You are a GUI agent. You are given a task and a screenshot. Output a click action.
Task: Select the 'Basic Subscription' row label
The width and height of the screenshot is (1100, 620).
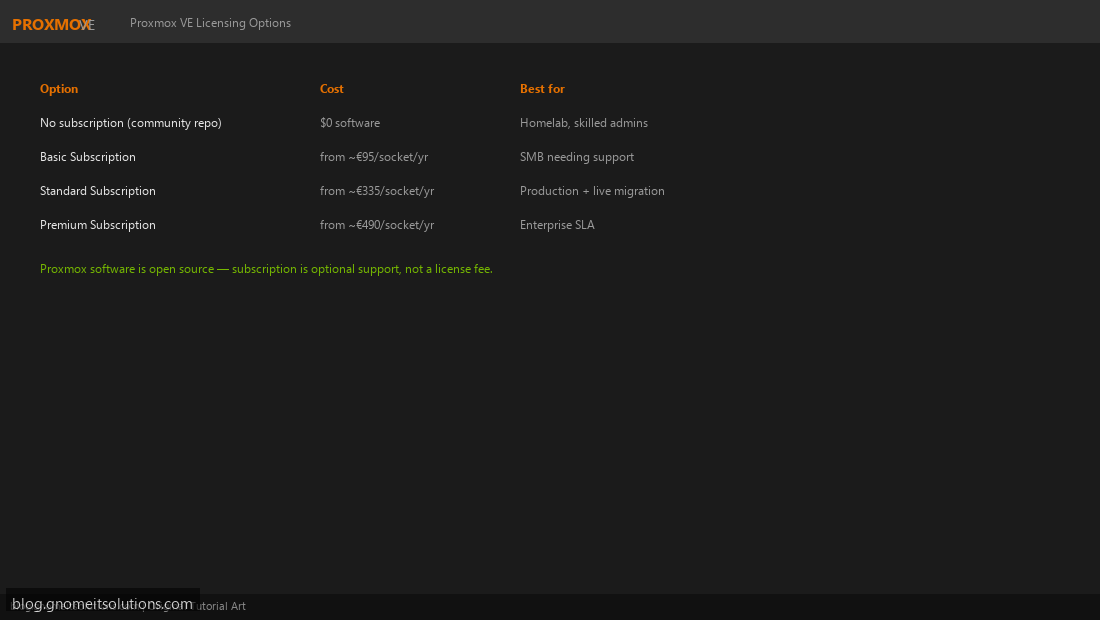point(88,157)
